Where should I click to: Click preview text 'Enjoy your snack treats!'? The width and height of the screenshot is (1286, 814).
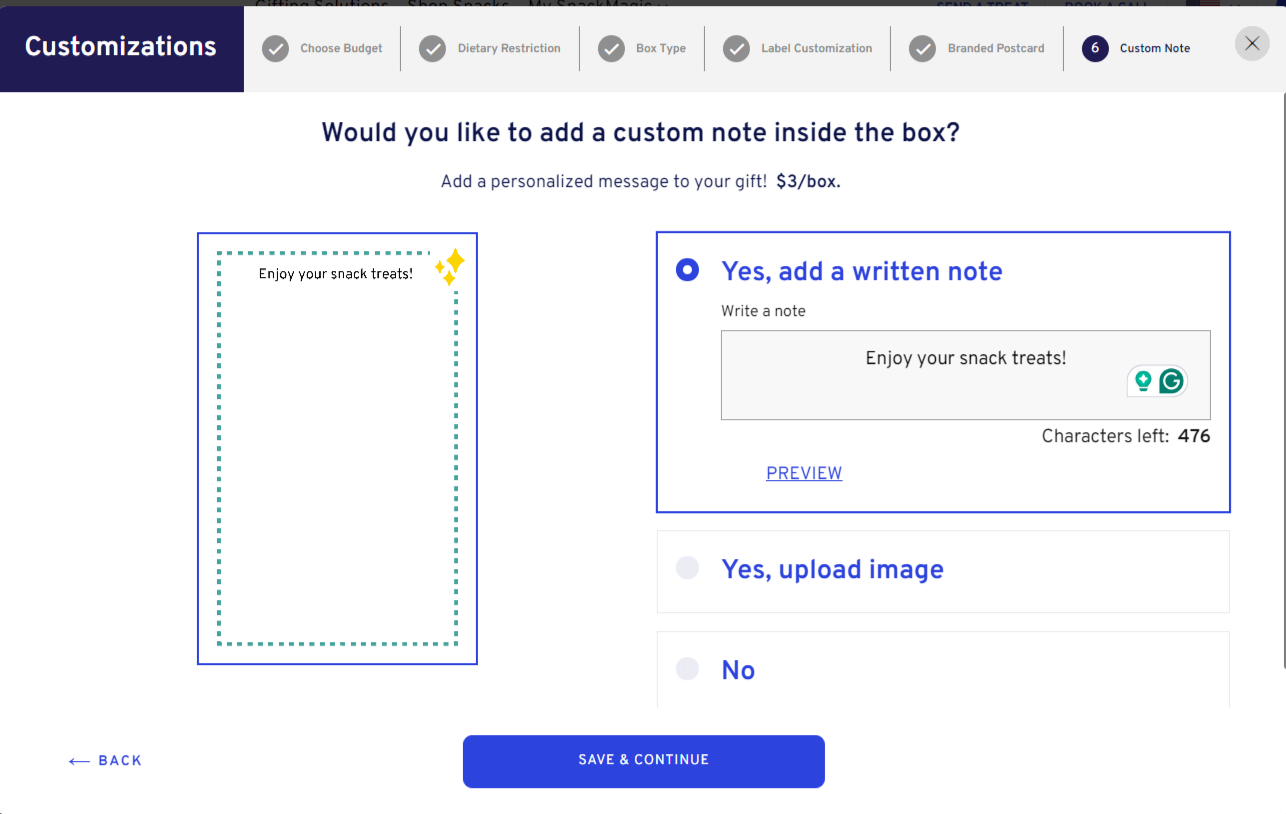335,274
